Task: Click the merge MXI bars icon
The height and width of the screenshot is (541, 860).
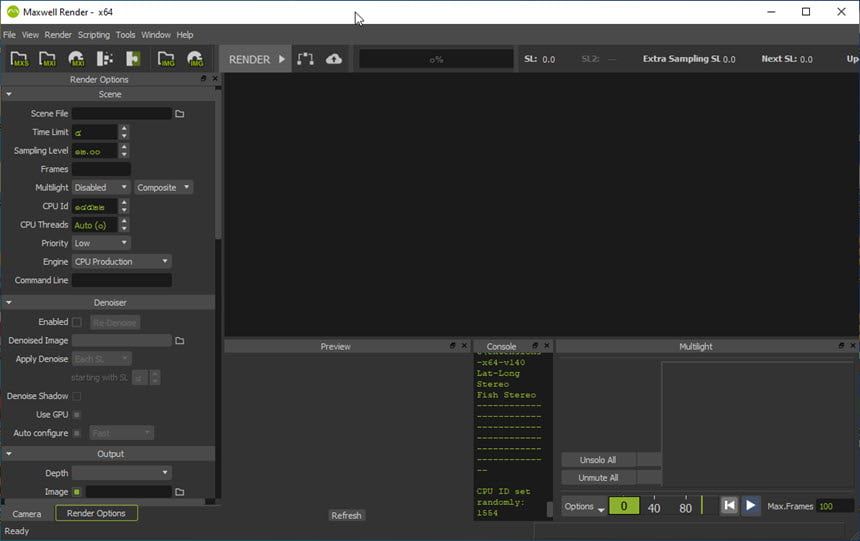Action: (x=104, y=59)
